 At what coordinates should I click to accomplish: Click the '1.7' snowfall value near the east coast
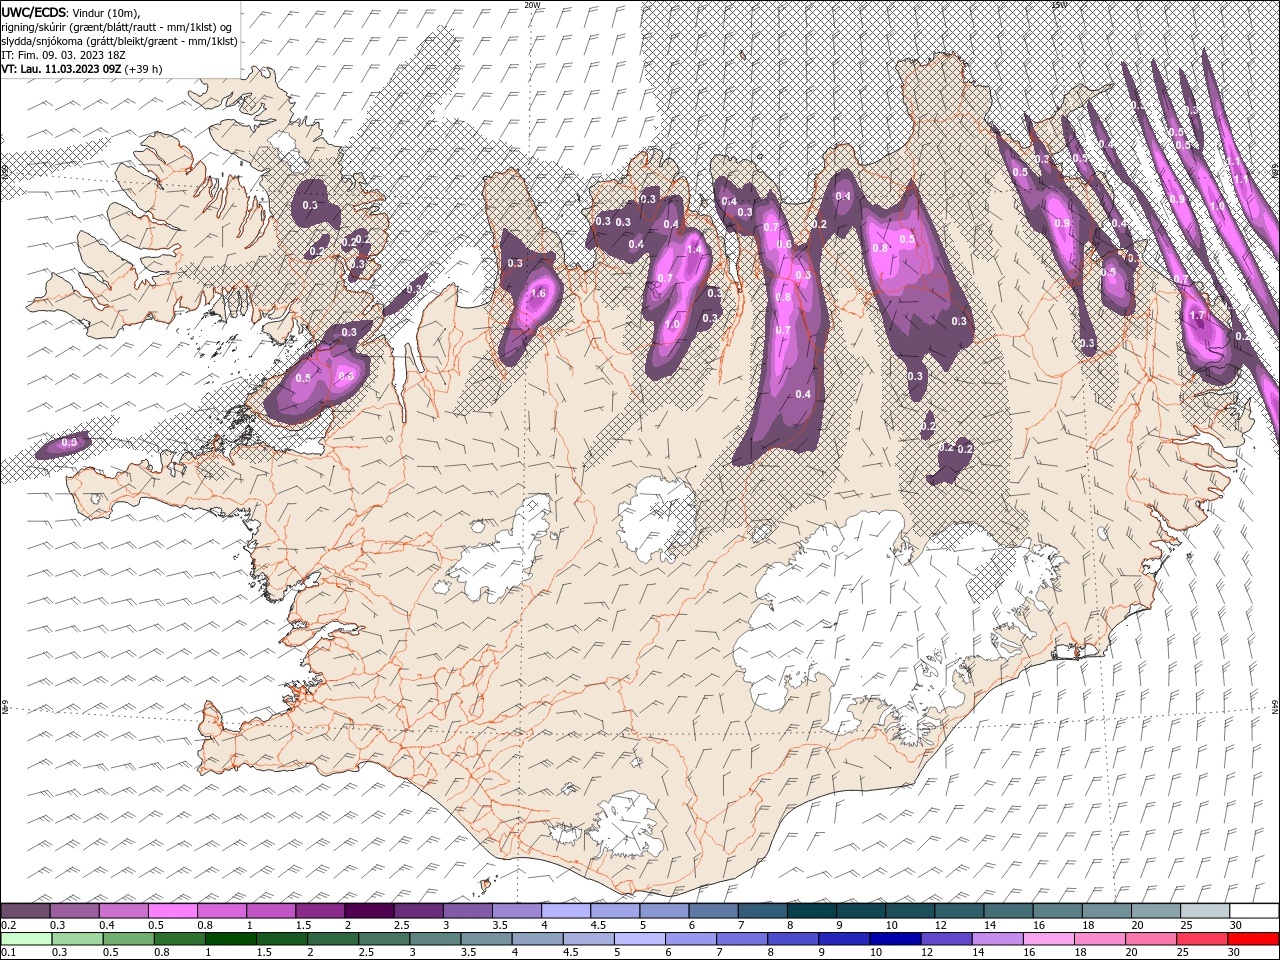pos(1199,315)
